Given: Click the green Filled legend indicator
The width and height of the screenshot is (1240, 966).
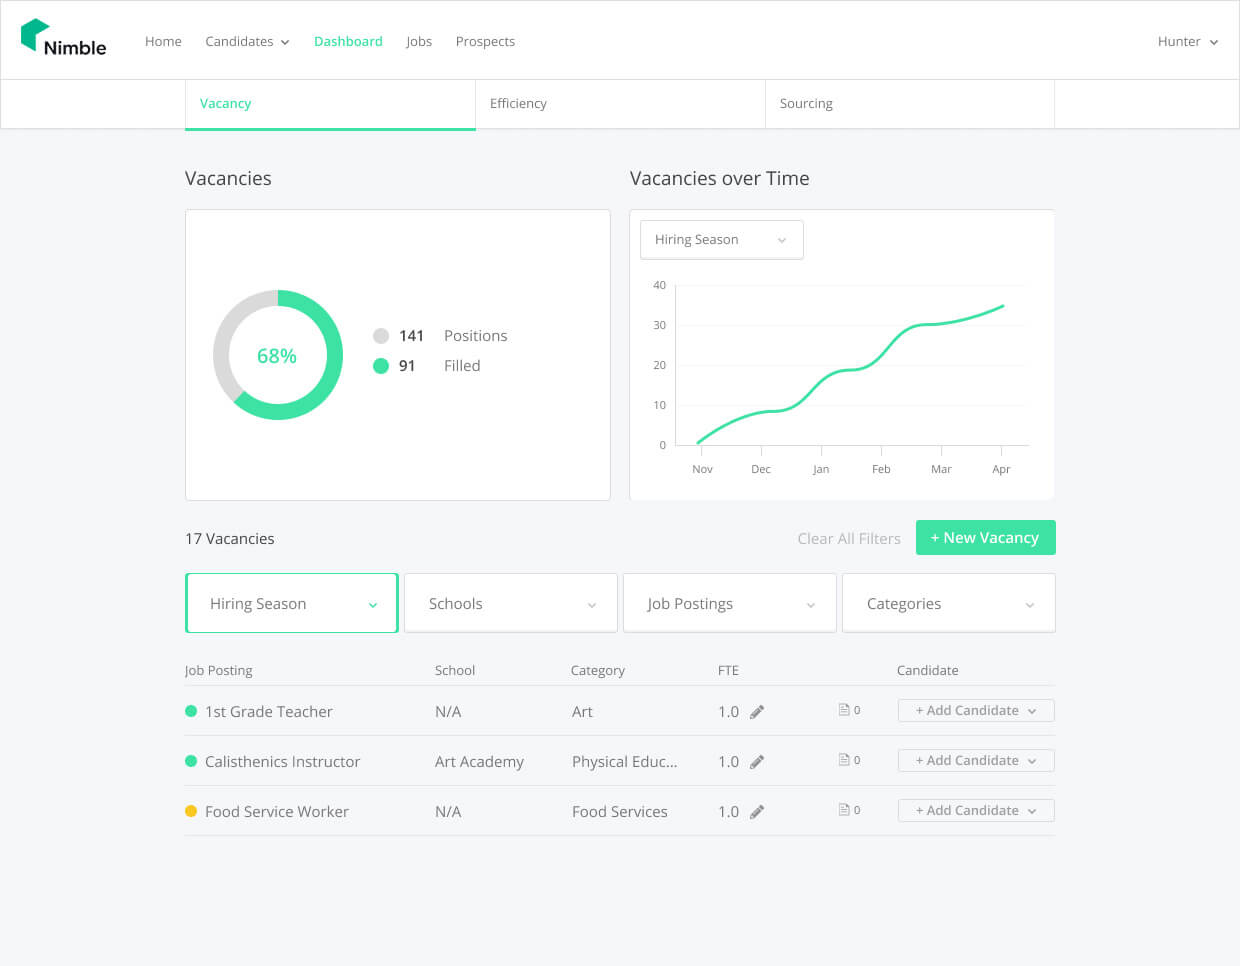Looking at the screenshot, I should (381, 365).
